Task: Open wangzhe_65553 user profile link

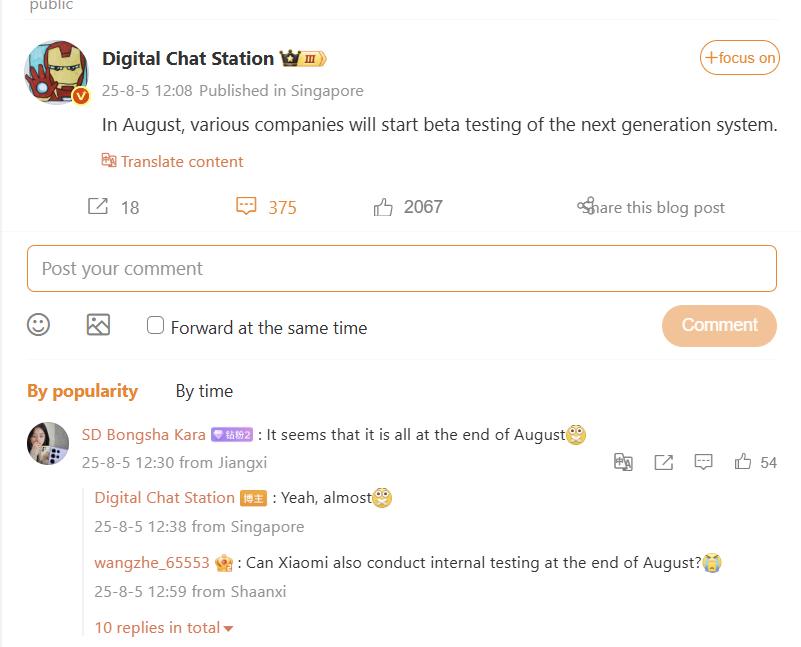Action: coord(152,563)
